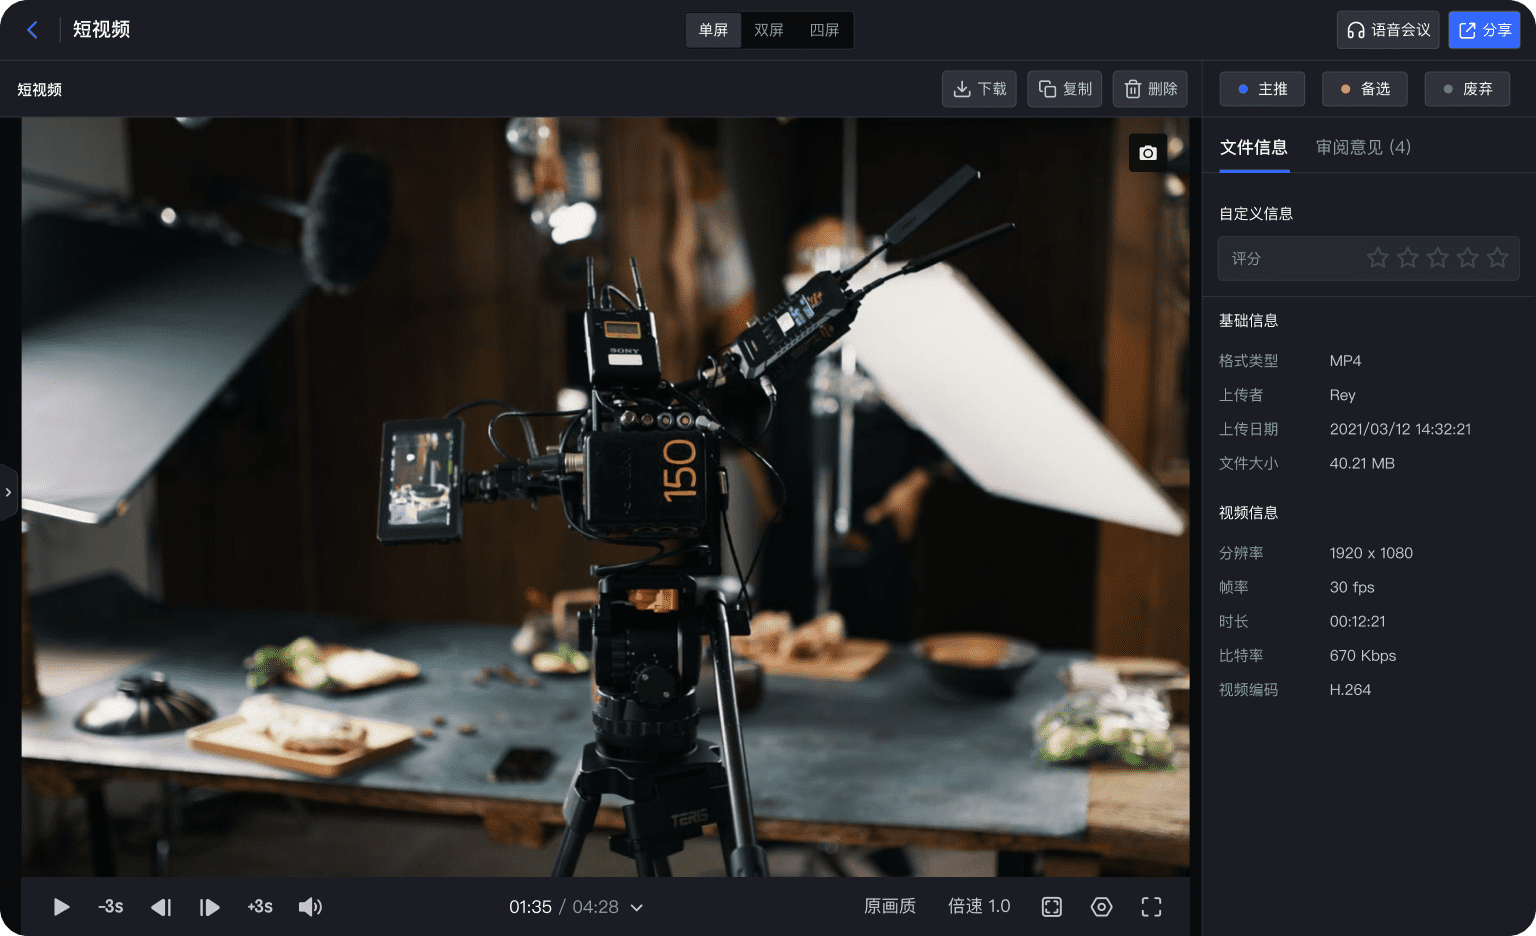The height and width of the screenshot is (936, 1536).
Task: Click the blue back arrow icon
Action: pyautogui.click(x=32, y=30)
